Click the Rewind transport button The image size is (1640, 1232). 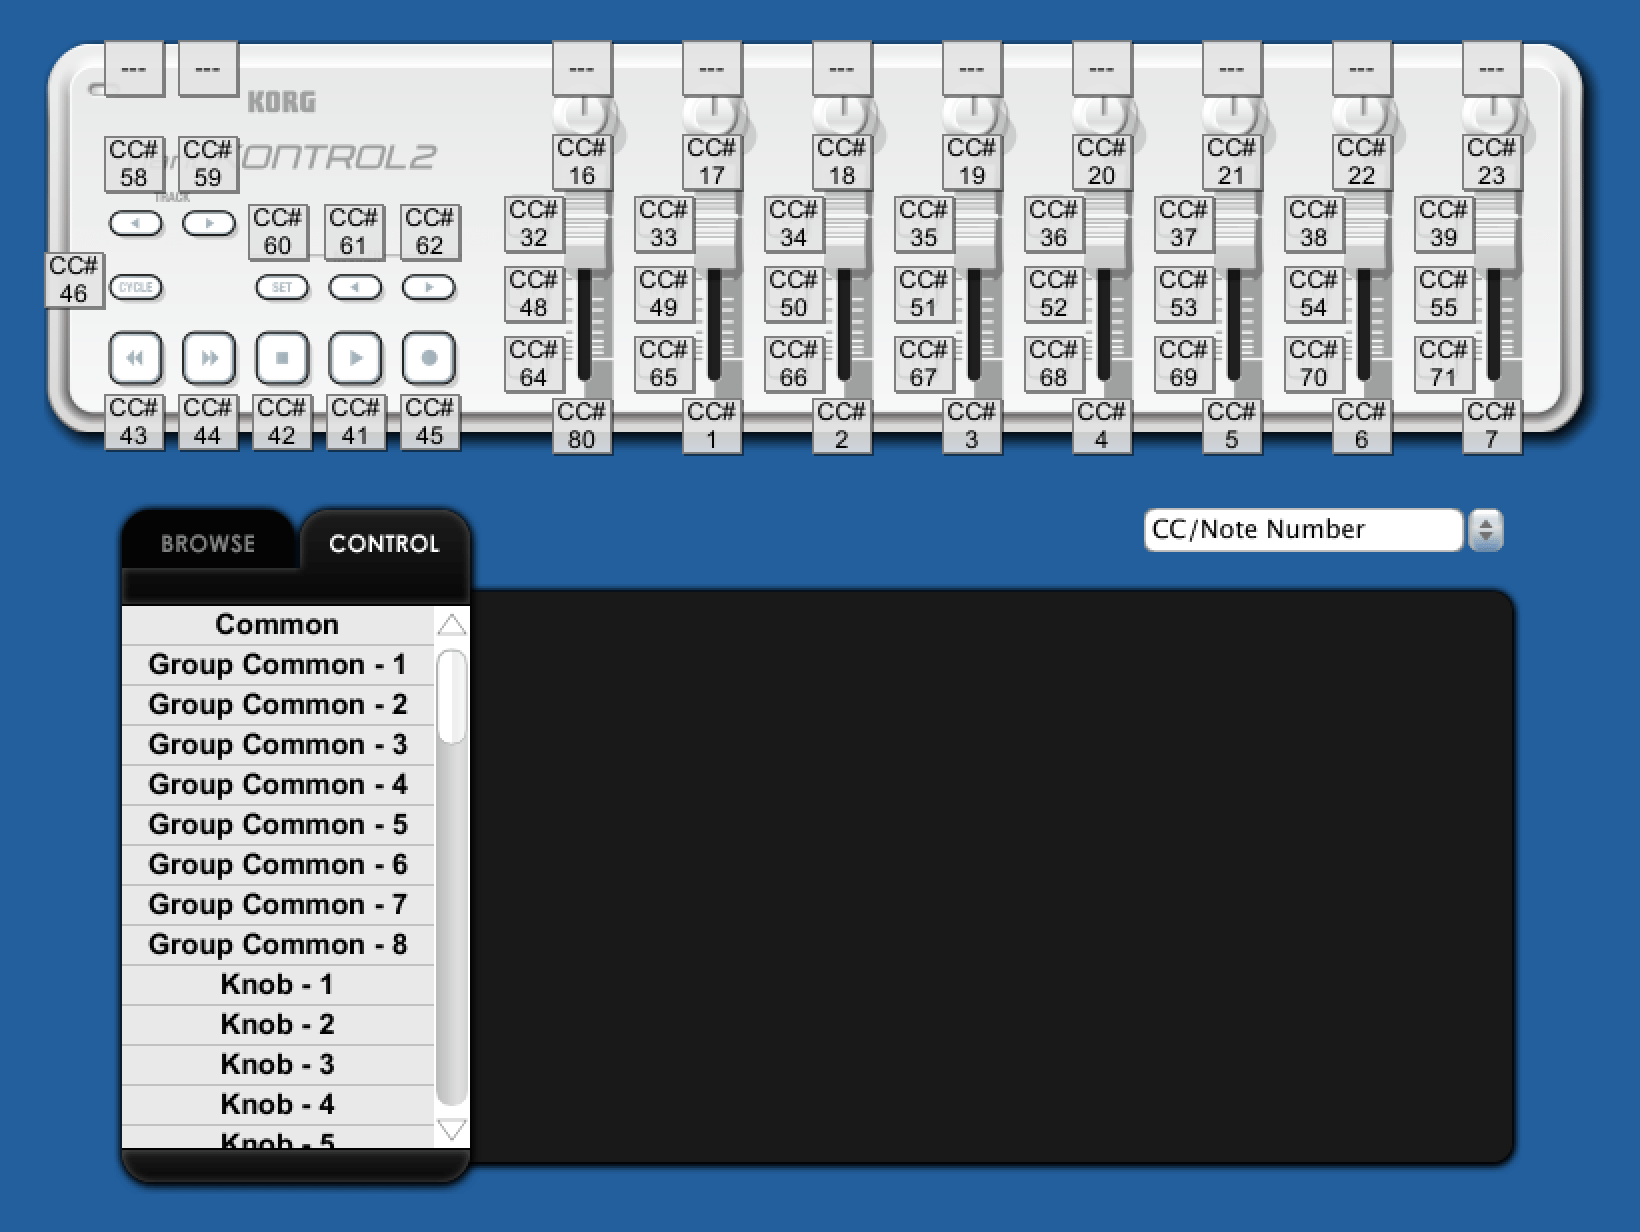[135, 358]
